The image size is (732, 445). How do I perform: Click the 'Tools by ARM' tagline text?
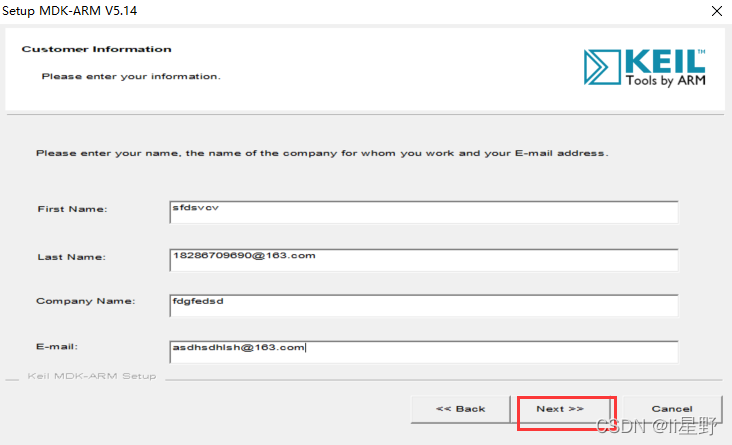665,79
